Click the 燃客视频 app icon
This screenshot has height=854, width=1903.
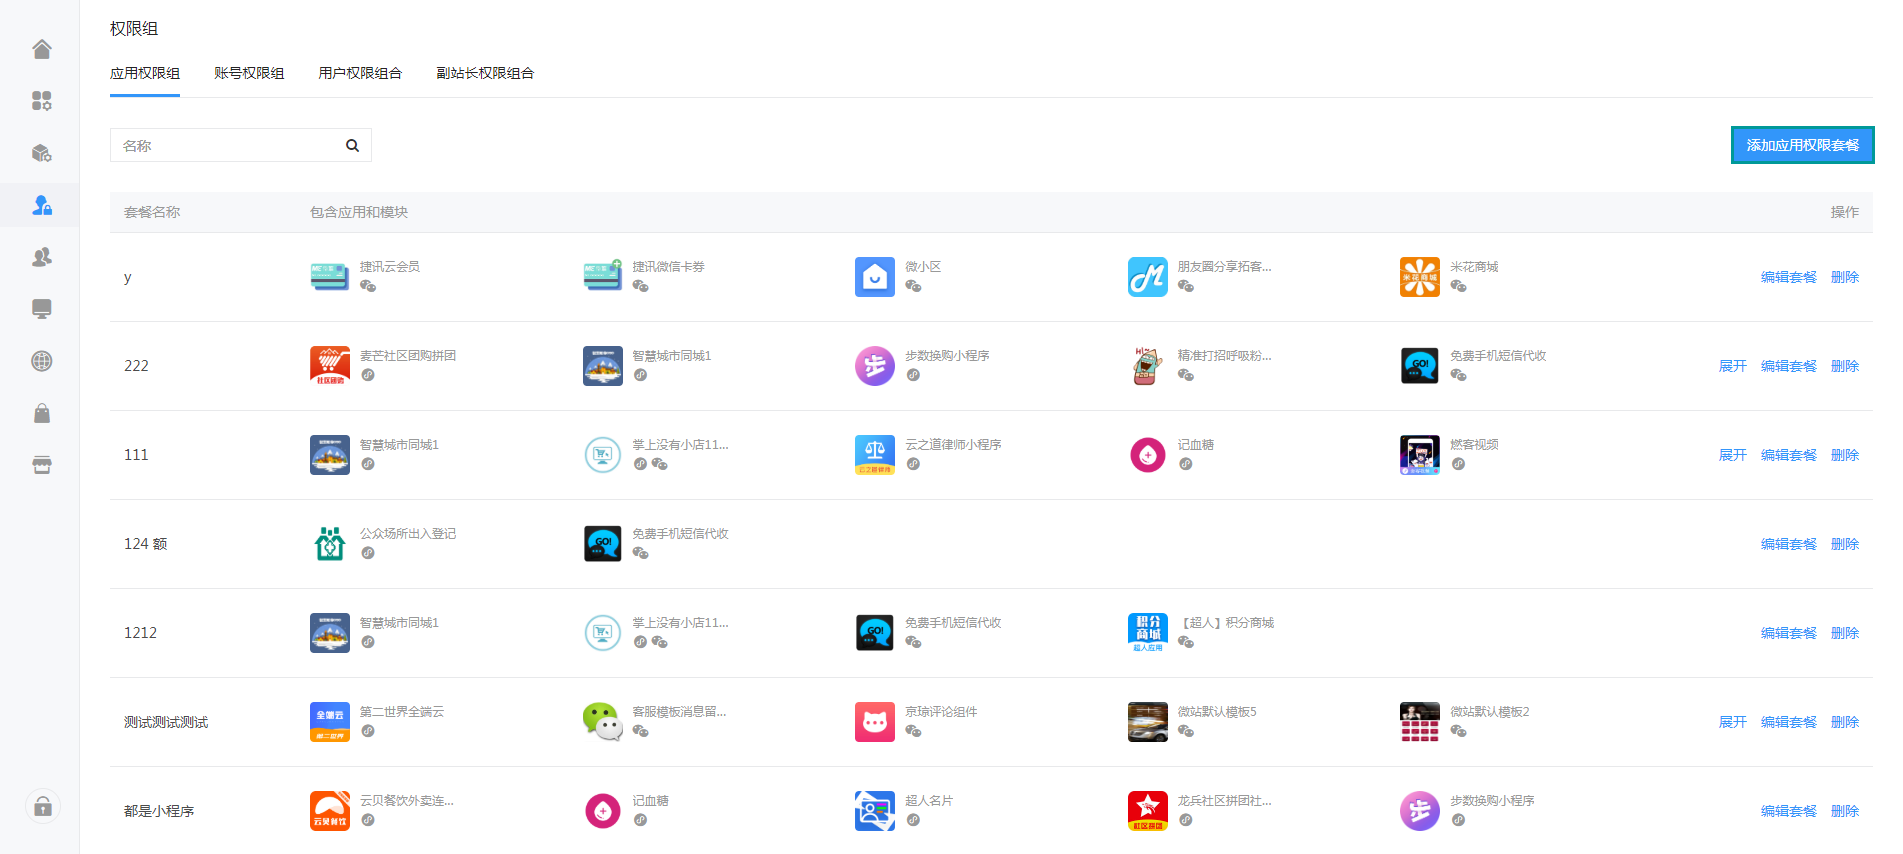[1420, 455]
